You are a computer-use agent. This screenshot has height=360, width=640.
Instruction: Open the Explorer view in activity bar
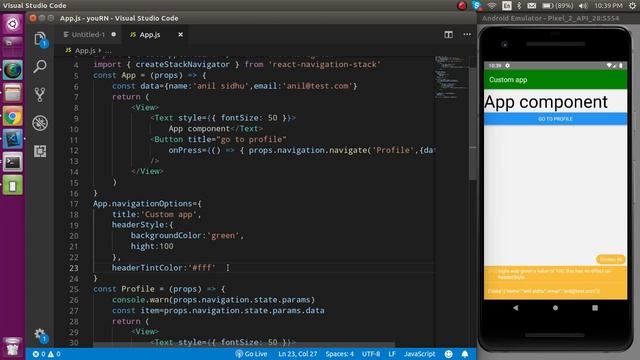[x=40, y=40]
